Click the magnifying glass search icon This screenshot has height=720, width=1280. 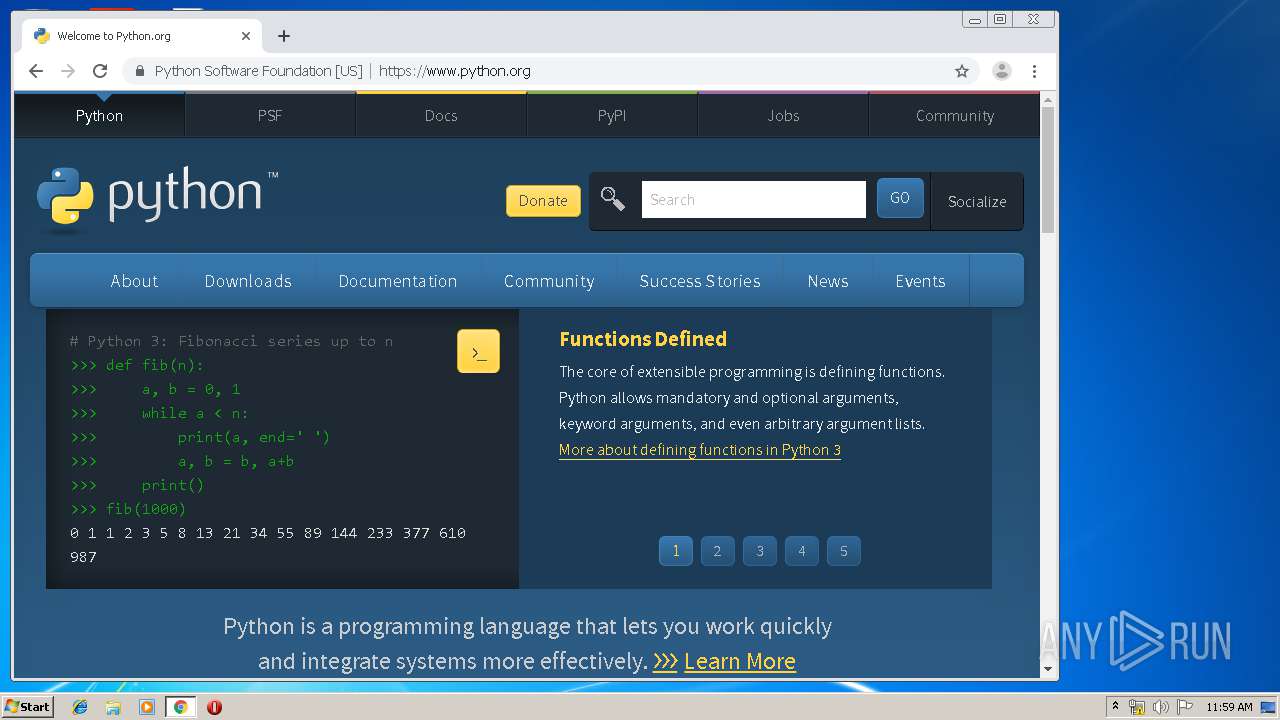point(613,199)
